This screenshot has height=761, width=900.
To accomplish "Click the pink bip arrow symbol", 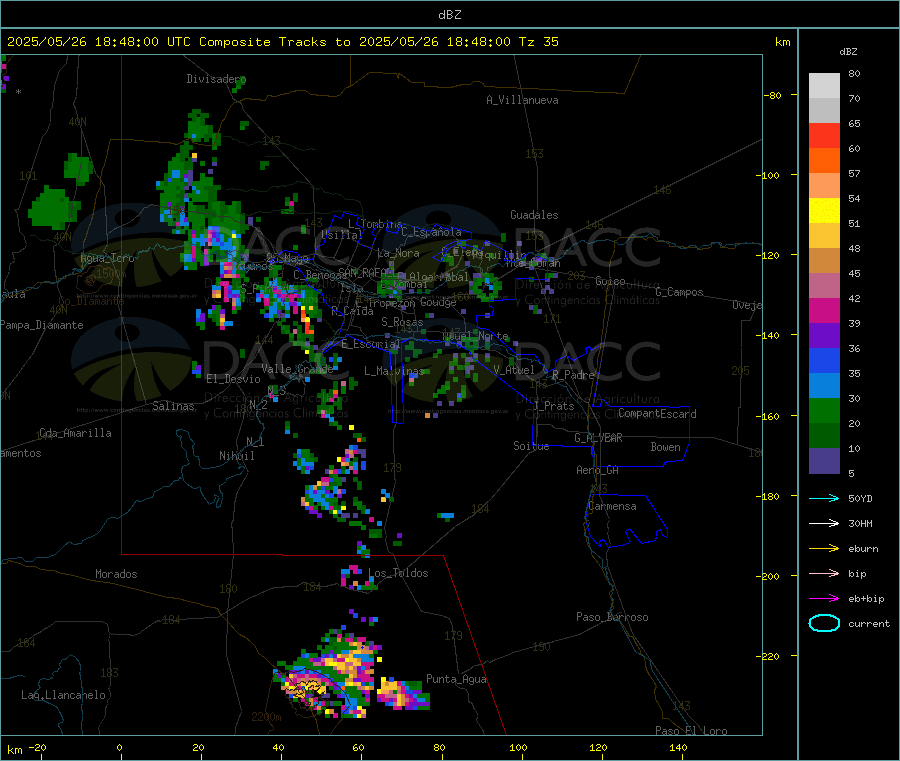I will tap(824, 573).
